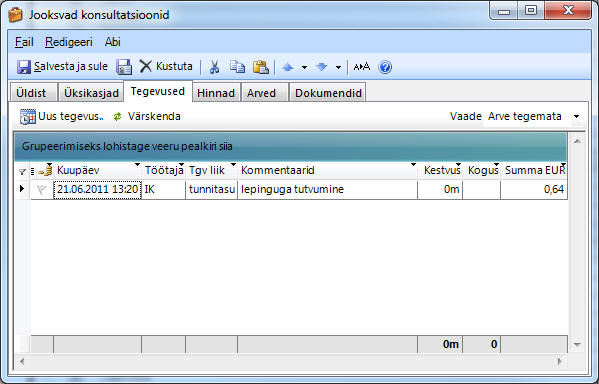Select the row indicator arrow of first row
The height and width of the screenshot is (384, 599).
pyautogui.click(x=22, y=188)
